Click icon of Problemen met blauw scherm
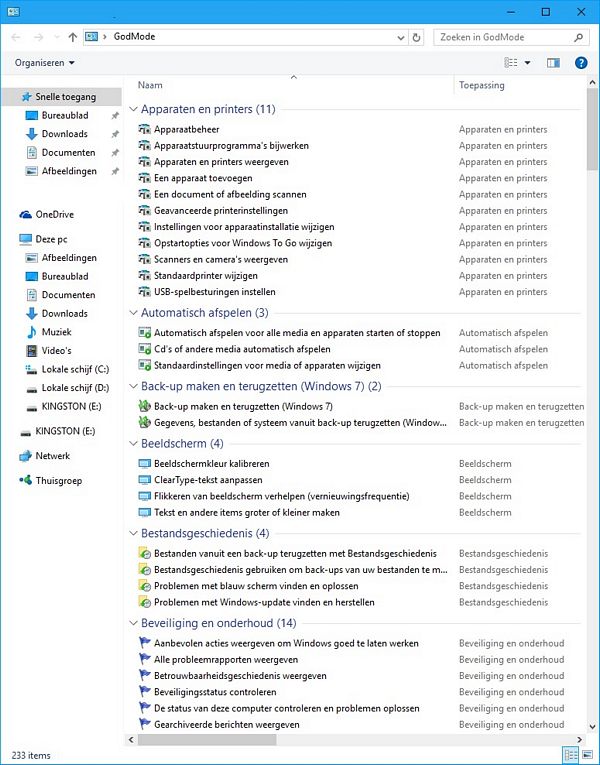Image resolution: width=600 pixels, height=765 pixels. pyautogui.click(x=144, y=586)
